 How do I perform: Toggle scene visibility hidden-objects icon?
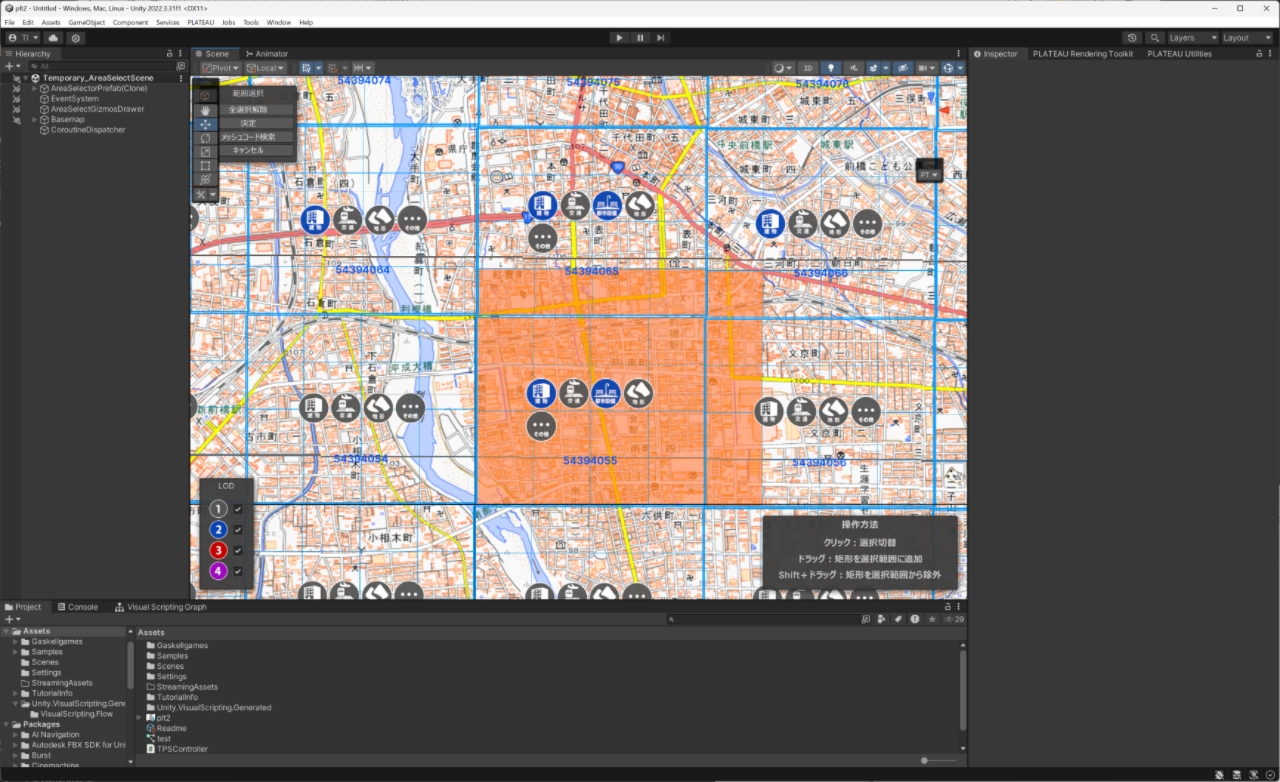tap(902, 68)
